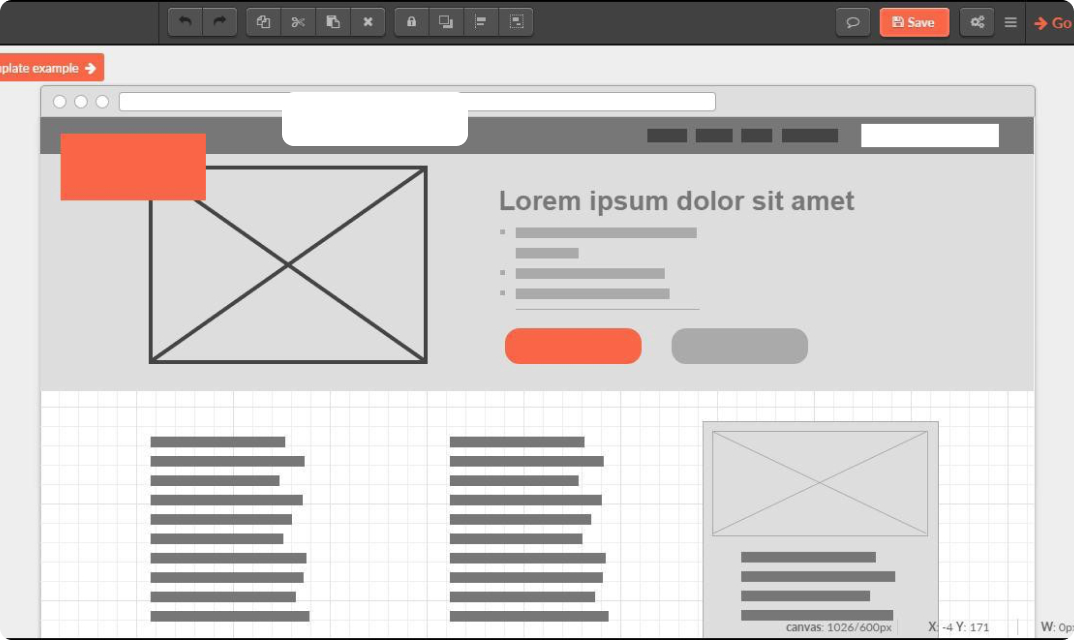Click the redo arrow icon

(x=219, y=22)
